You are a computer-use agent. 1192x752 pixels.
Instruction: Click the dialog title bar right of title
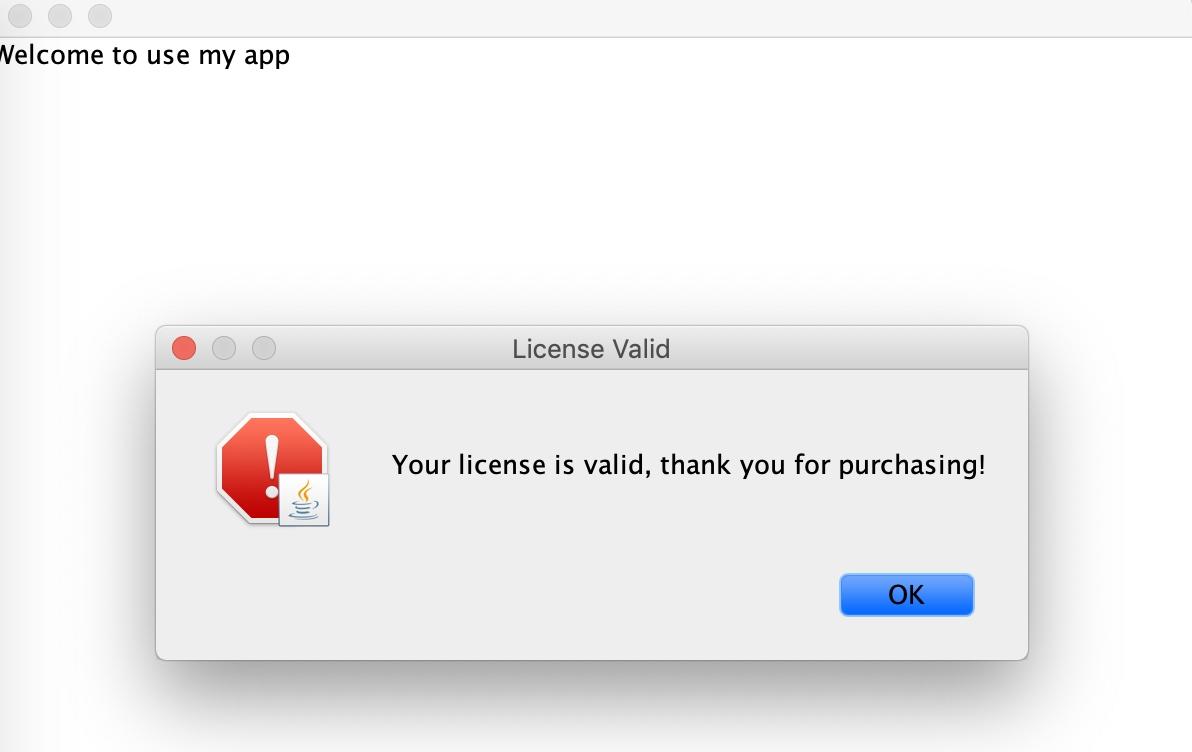(844, 348)
